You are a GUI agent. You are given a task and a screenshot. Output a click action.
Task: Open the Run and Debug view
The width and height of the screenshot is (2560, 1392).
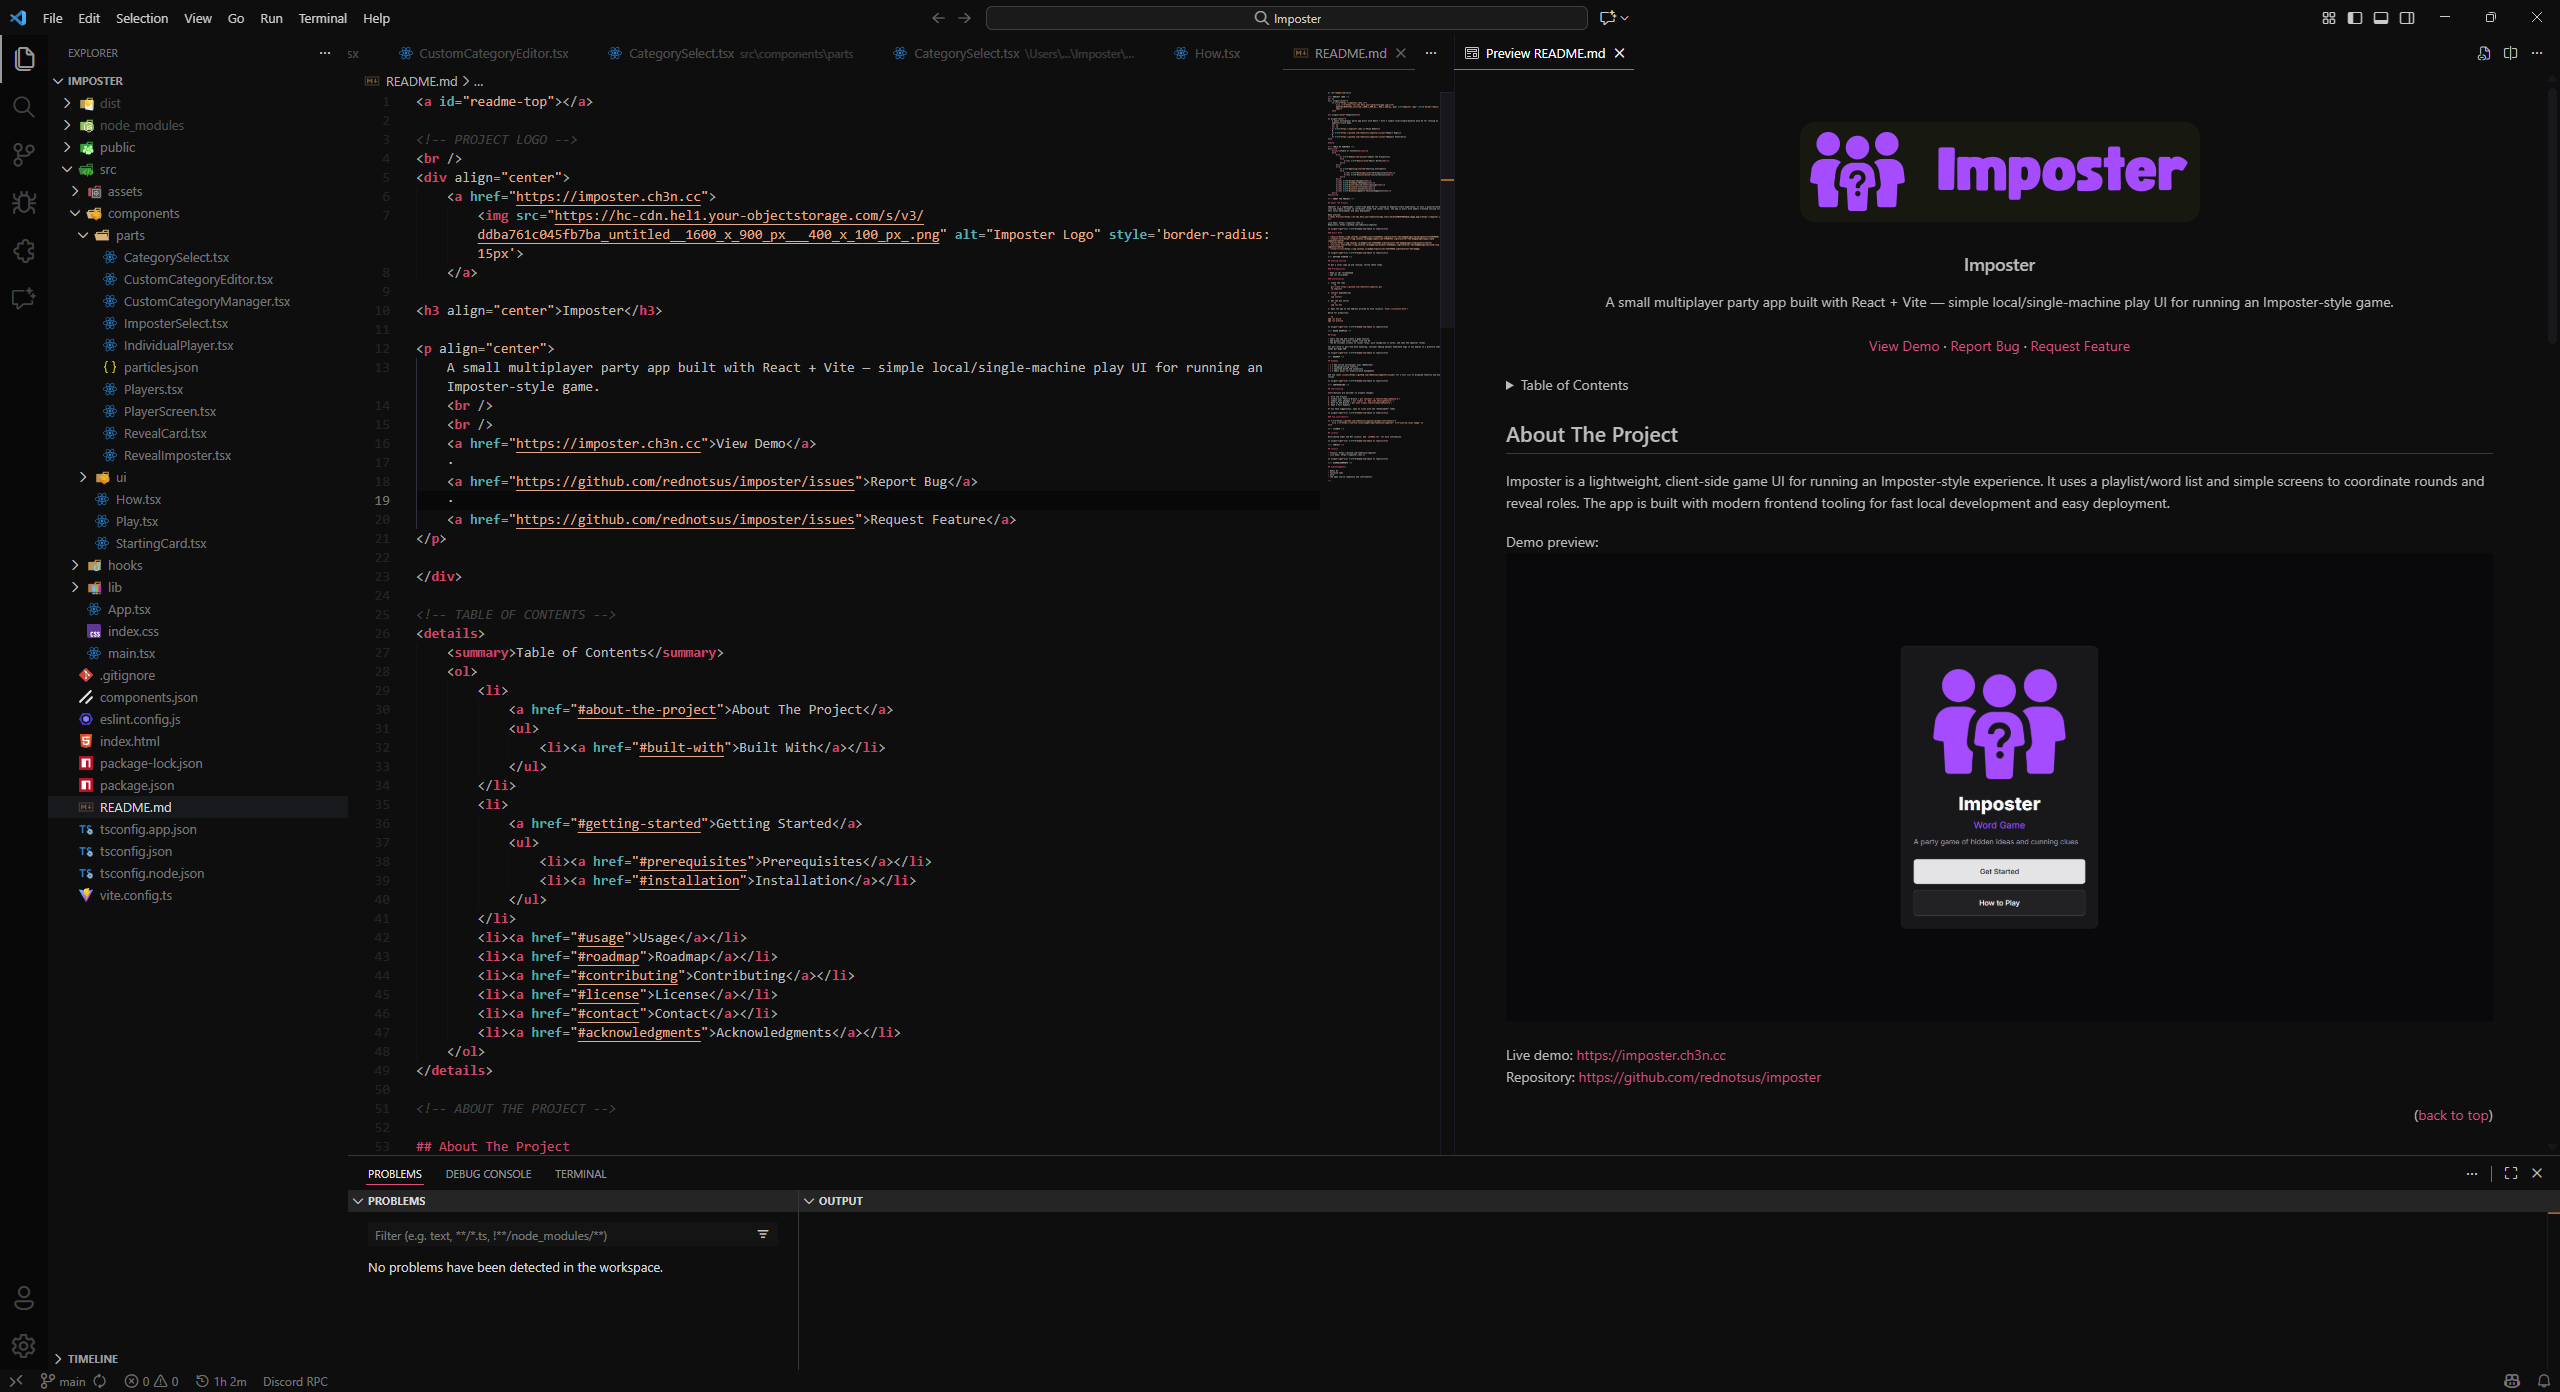tap(24, 203)
